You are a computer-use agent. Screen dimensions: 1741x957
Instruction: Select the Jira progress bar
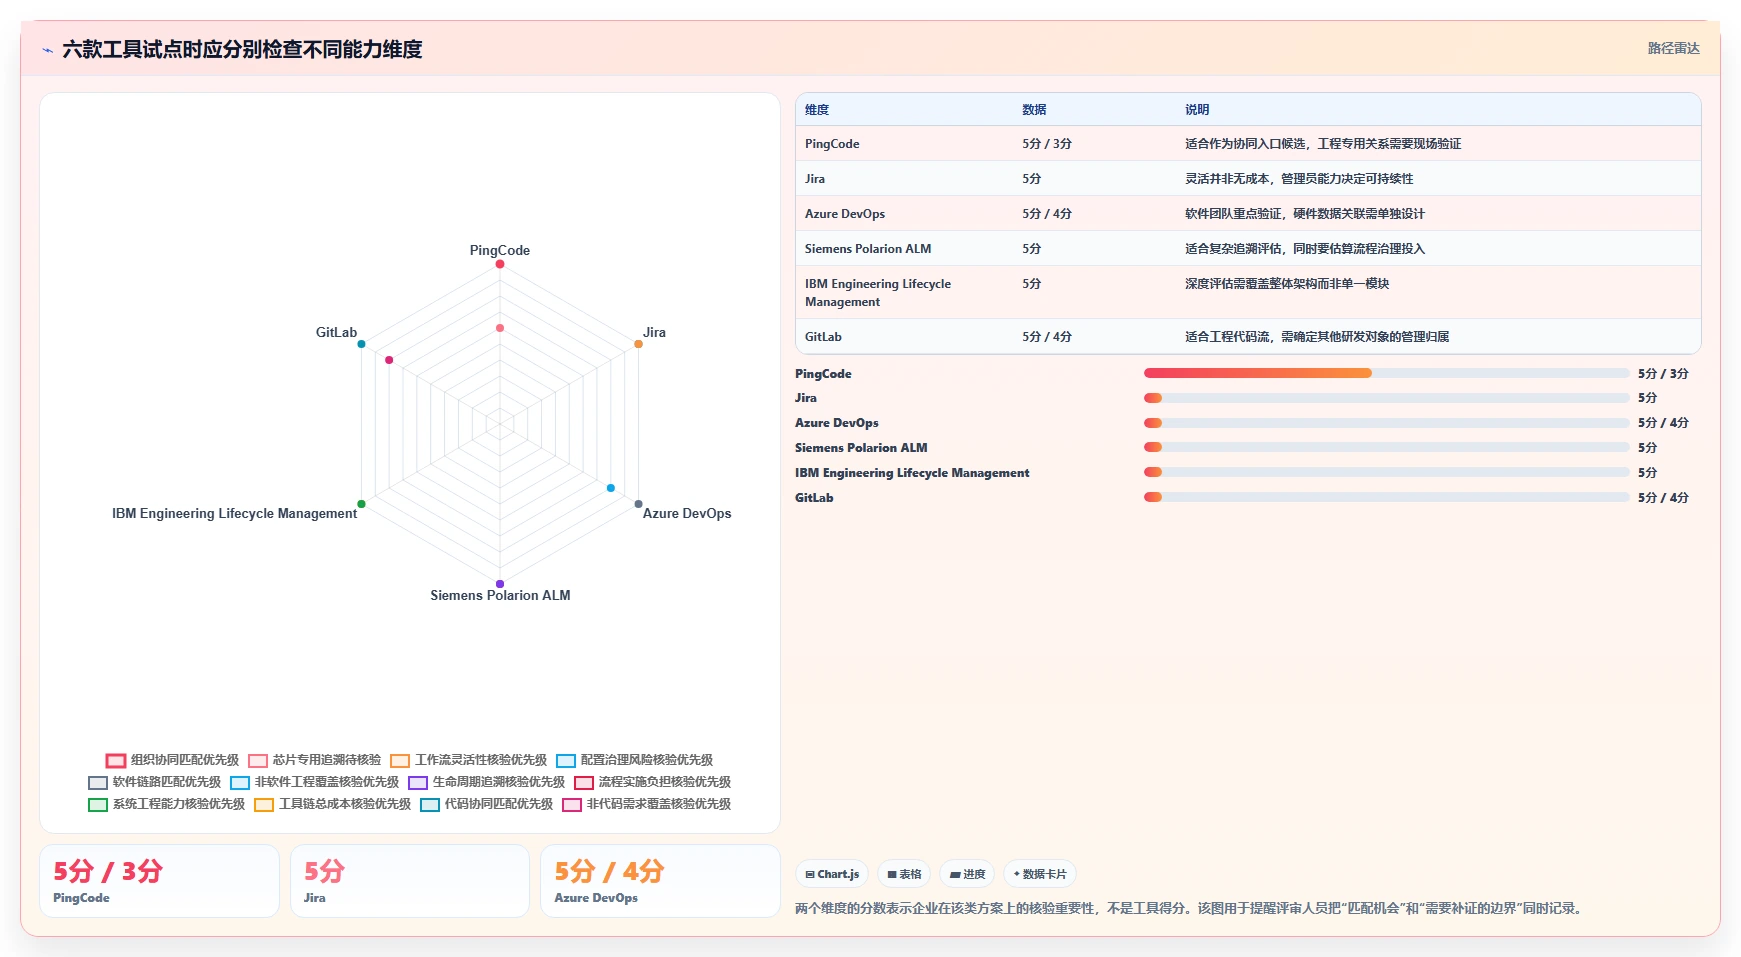click(x=1386, y=398)
